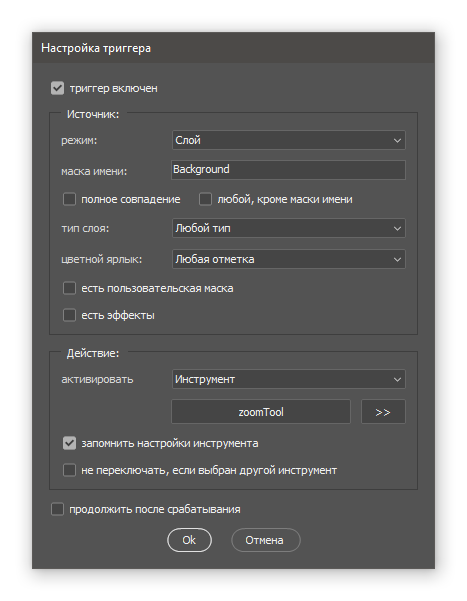
Task: Click the "маска имени" field containing Background
Action: pyautogui.click(x=288, y=170)
